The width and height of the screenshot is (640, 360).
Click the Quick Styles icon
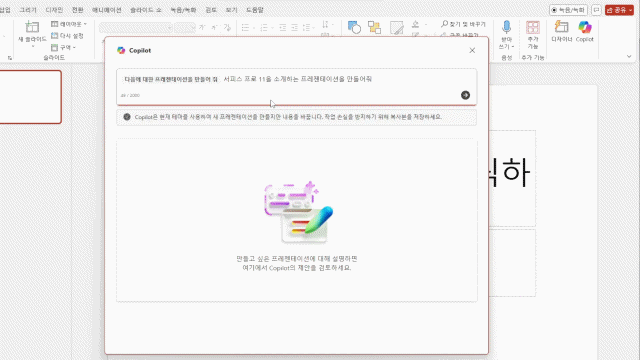click(x=396, y=27)
